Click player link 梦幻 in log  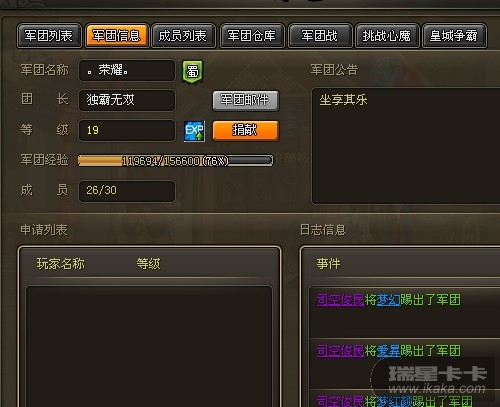(x=388, y=300)
